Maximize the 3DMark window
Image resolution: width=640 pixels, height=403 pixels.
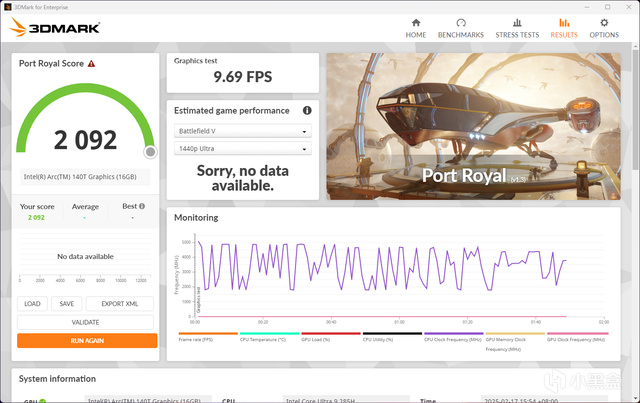[607, 7]
